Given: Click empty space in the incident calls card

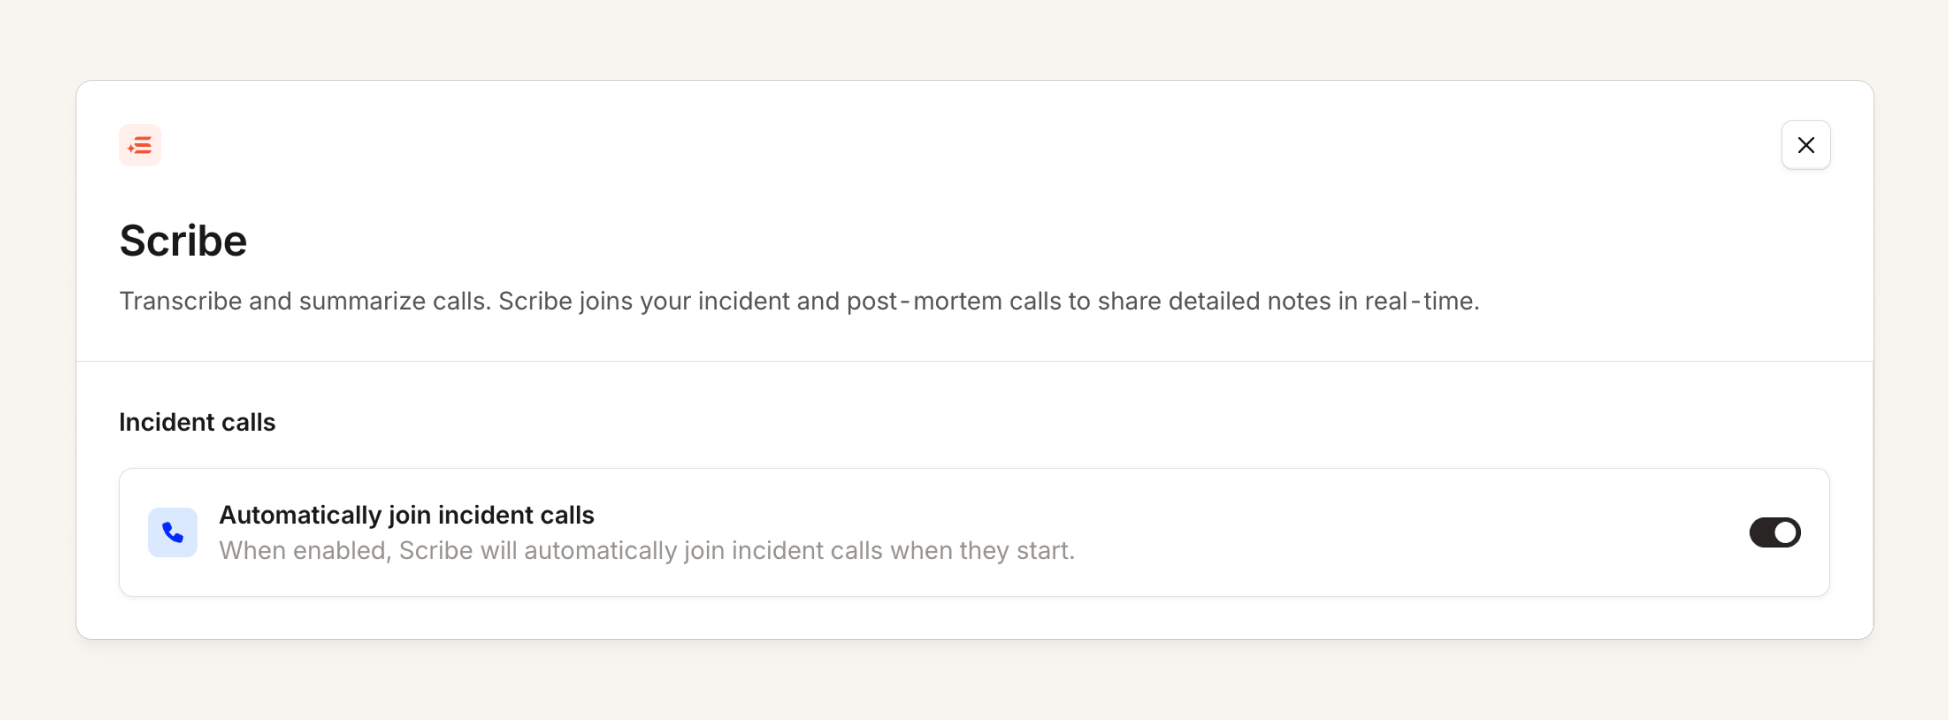Looking at the screenshot, I should click(1400, 532).
